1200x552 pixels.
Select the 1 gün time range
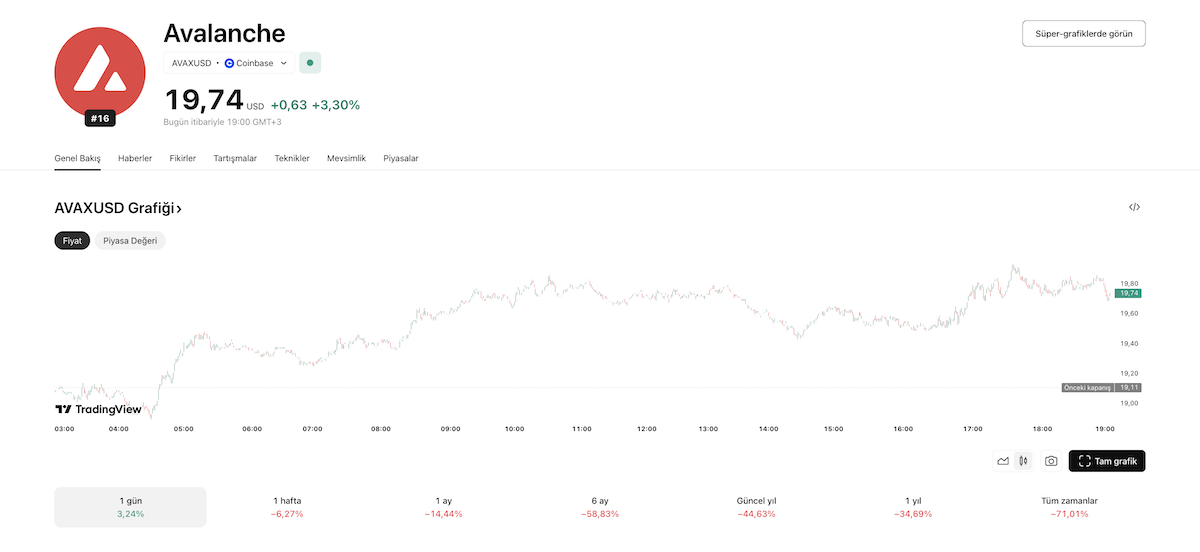coord(130,507)
